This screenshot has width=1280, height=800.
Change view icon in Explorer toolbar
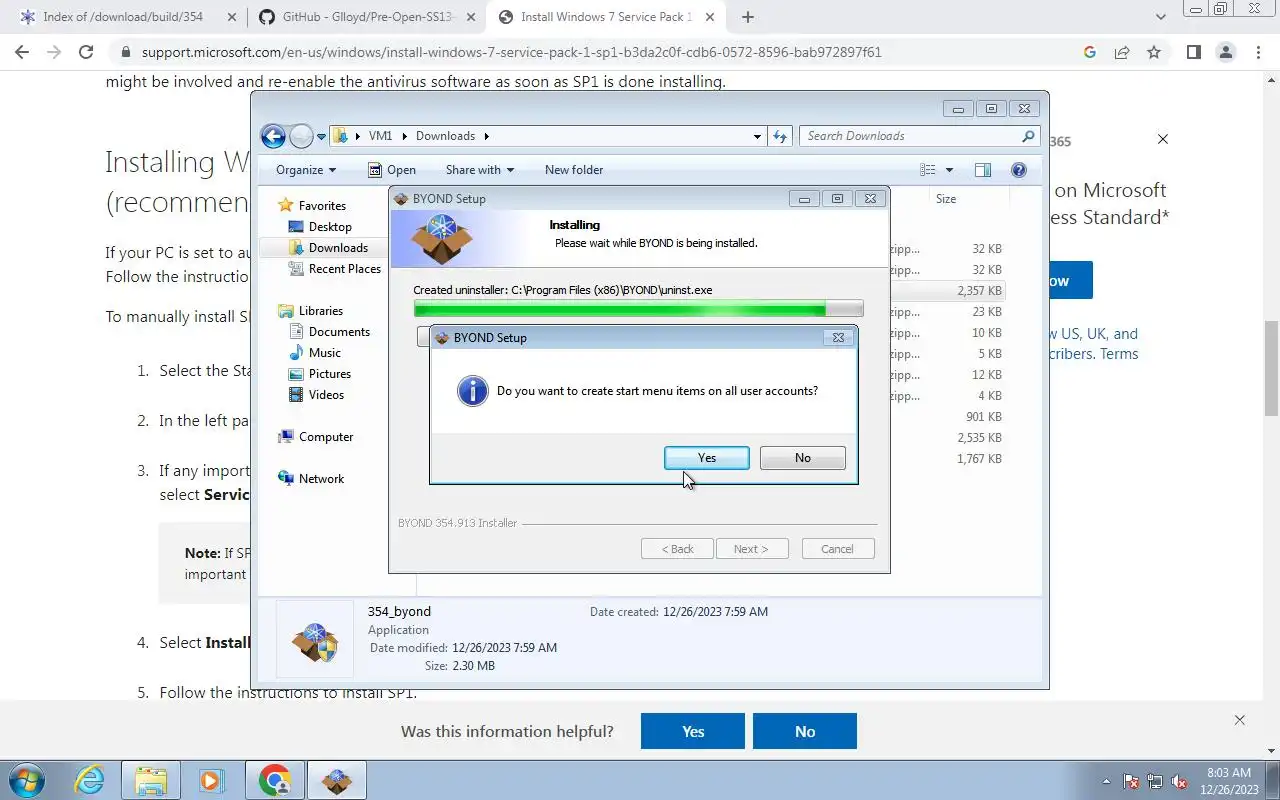tap(928, 170)
